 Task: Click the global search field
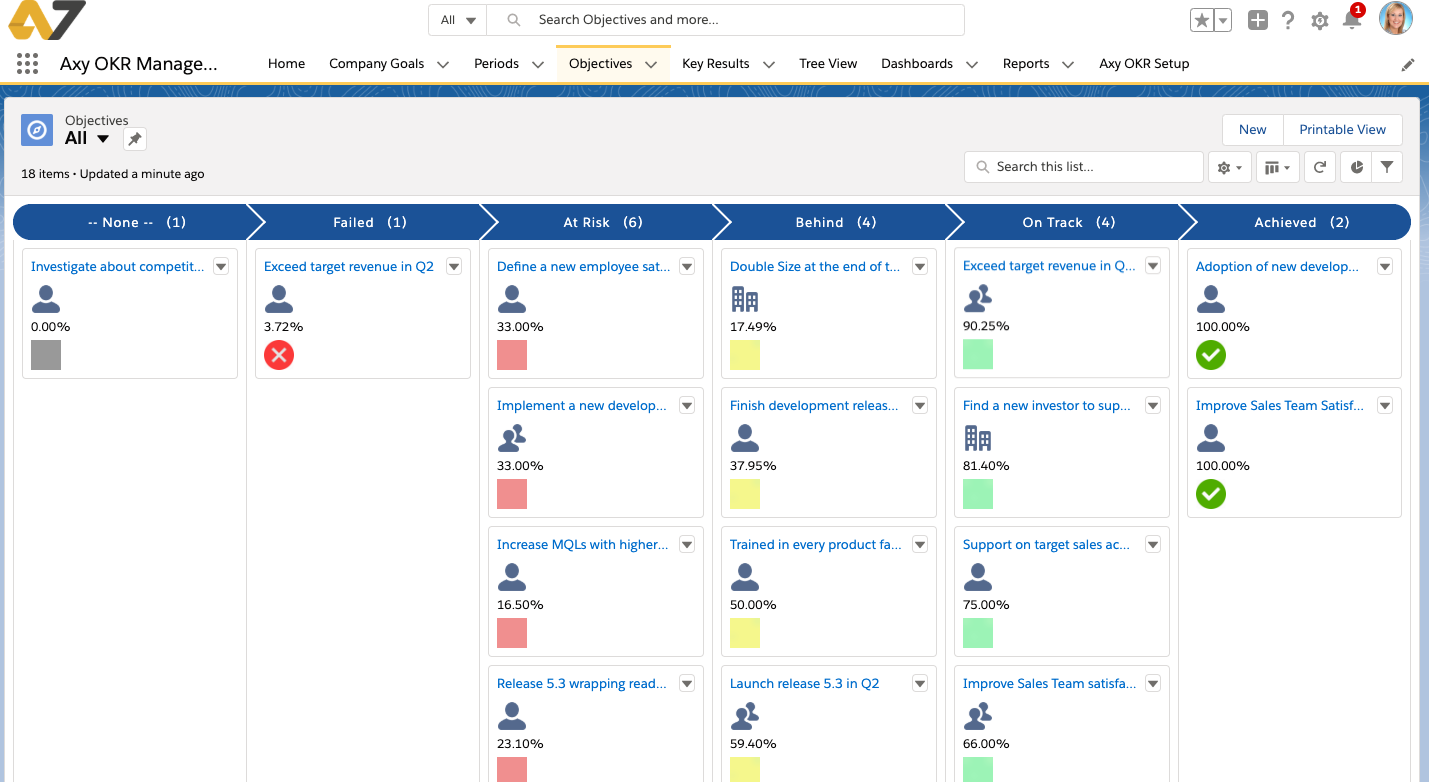[726, 20]
